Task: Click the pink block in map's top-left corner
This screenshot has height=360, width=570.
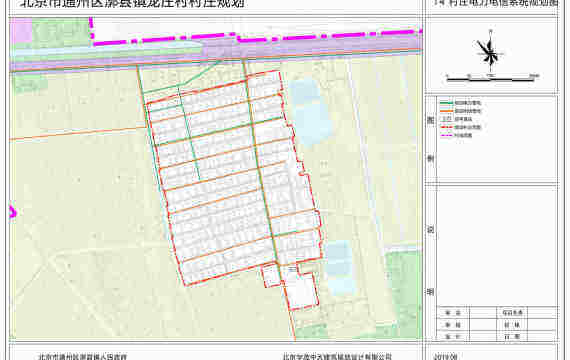Action: coord(21,32)
